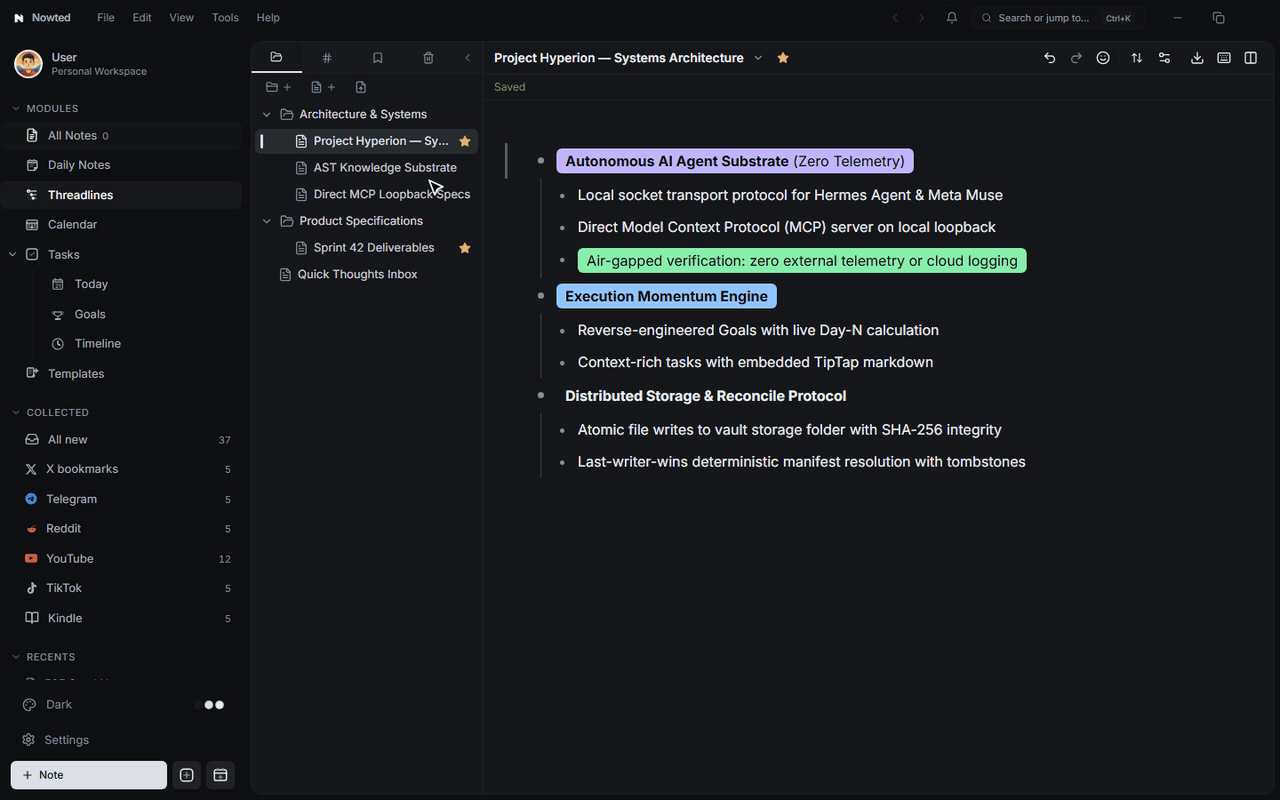Toggle star on Project Hyperion tree row
Image resolution: width=1280 pixels, height=800 pixels.
click(464, 141)
